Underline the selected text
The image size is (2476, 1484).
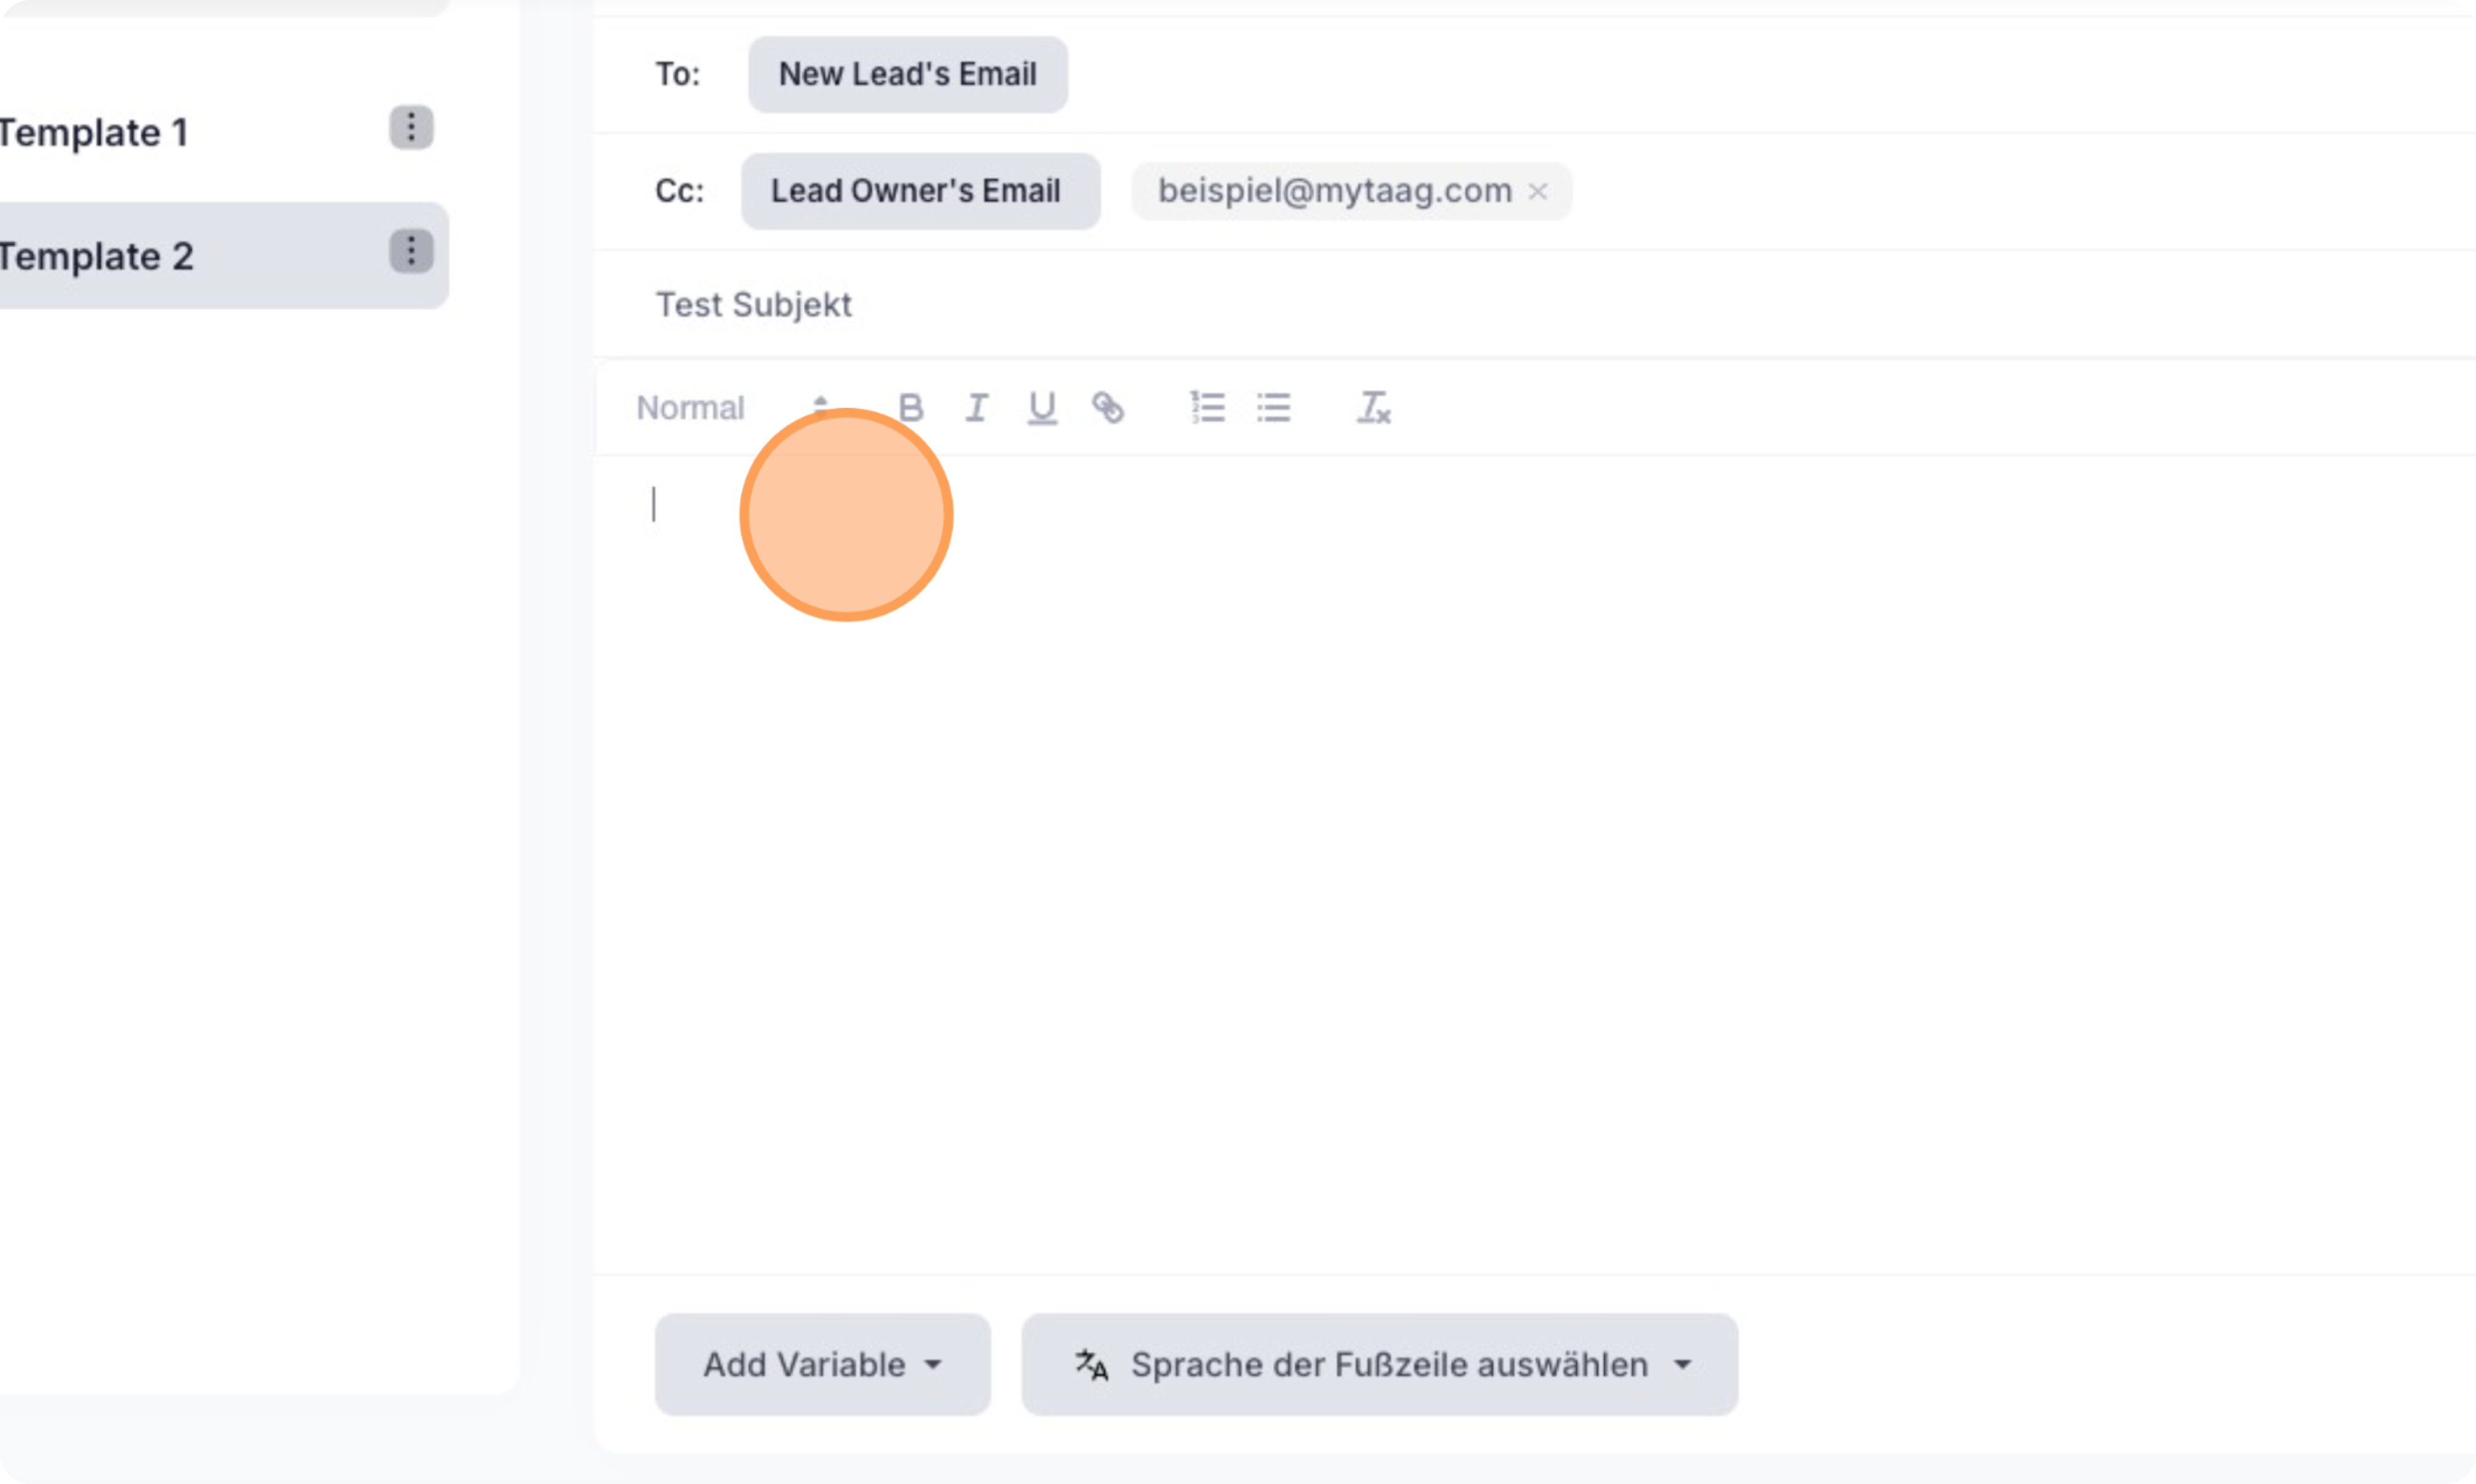coord(1042,407)
